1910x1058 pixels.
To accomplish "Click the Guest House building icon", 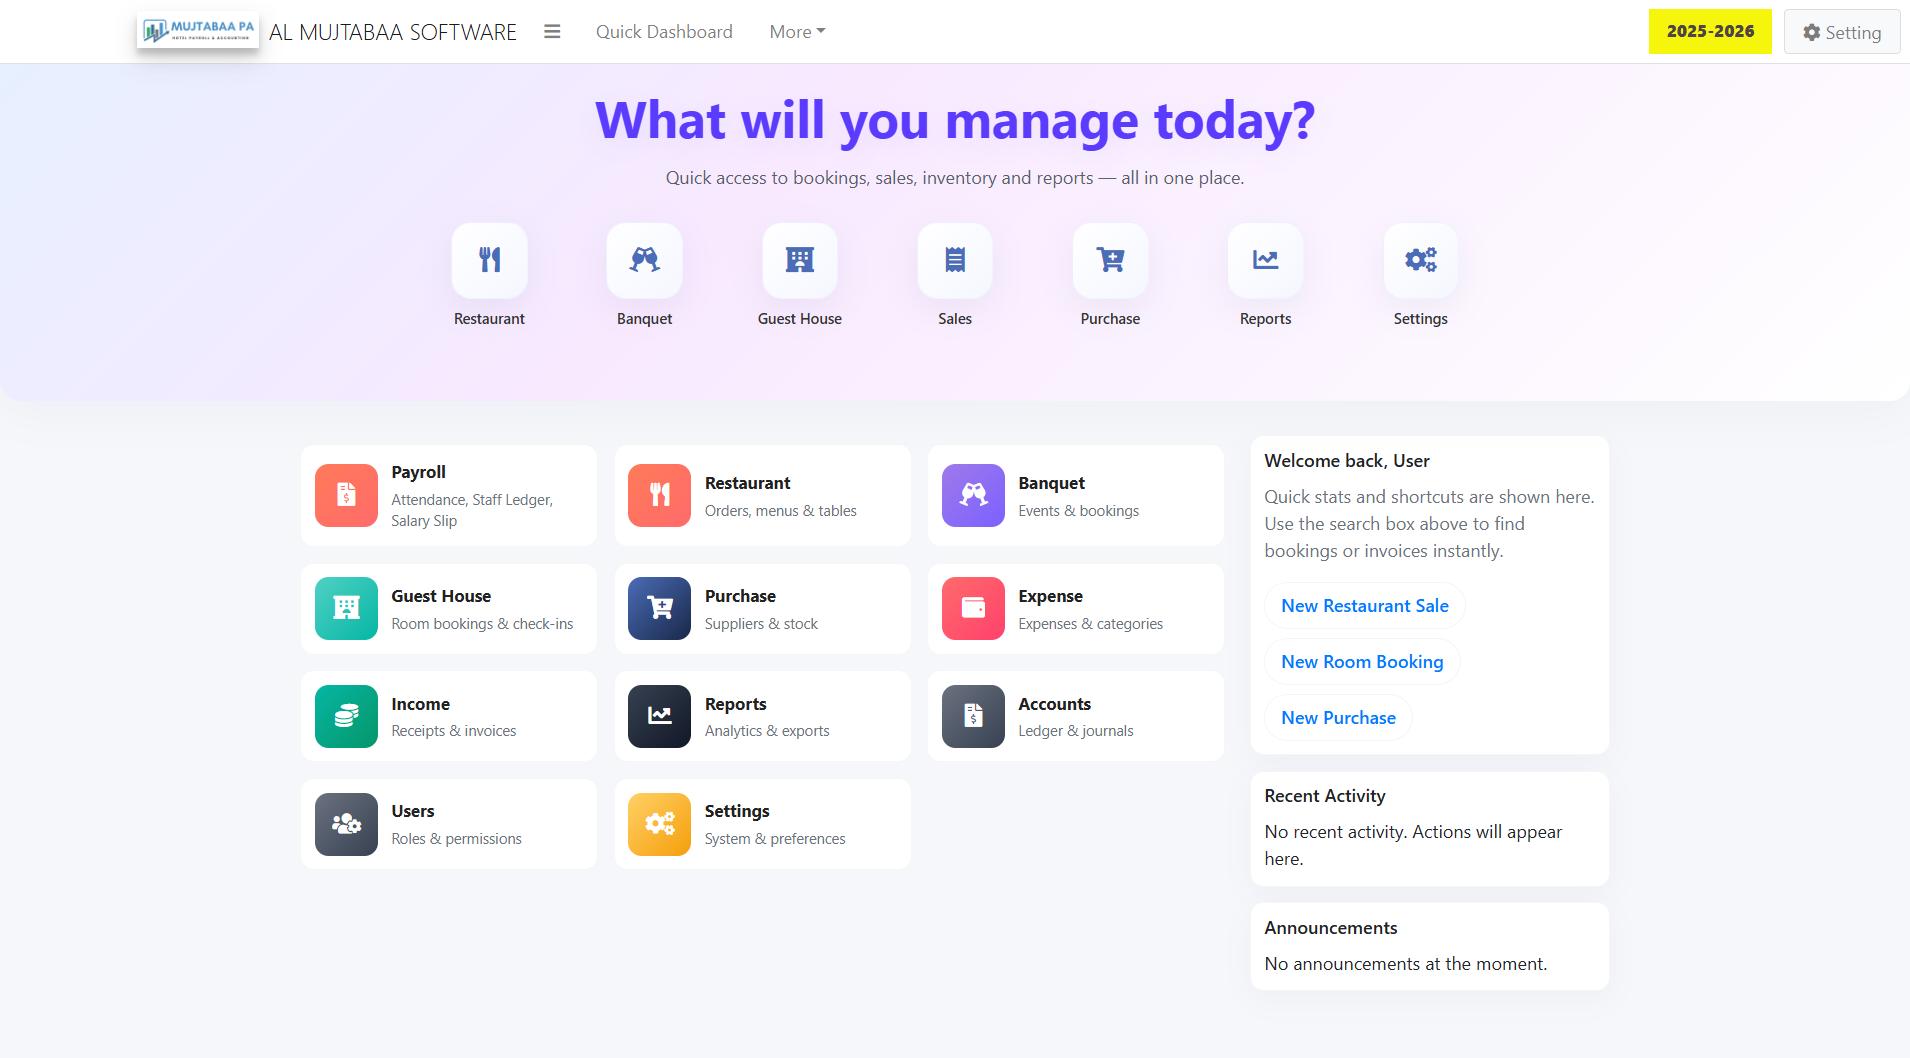I will (x=799, y=261).
